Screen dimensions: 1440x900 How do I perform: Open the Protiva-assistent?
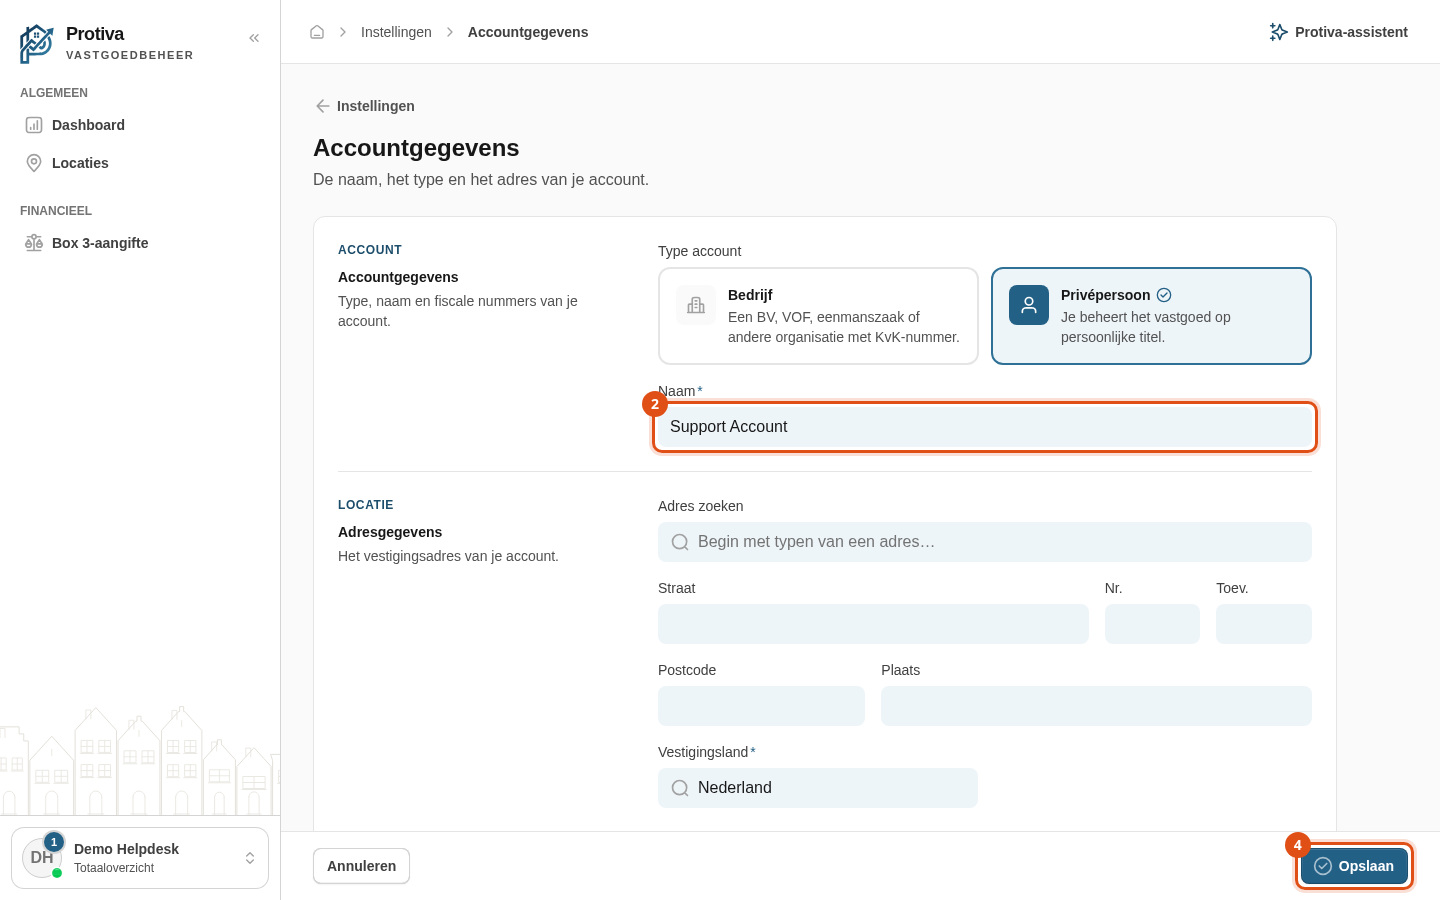pyautogui.click(x=1338, y=32)
